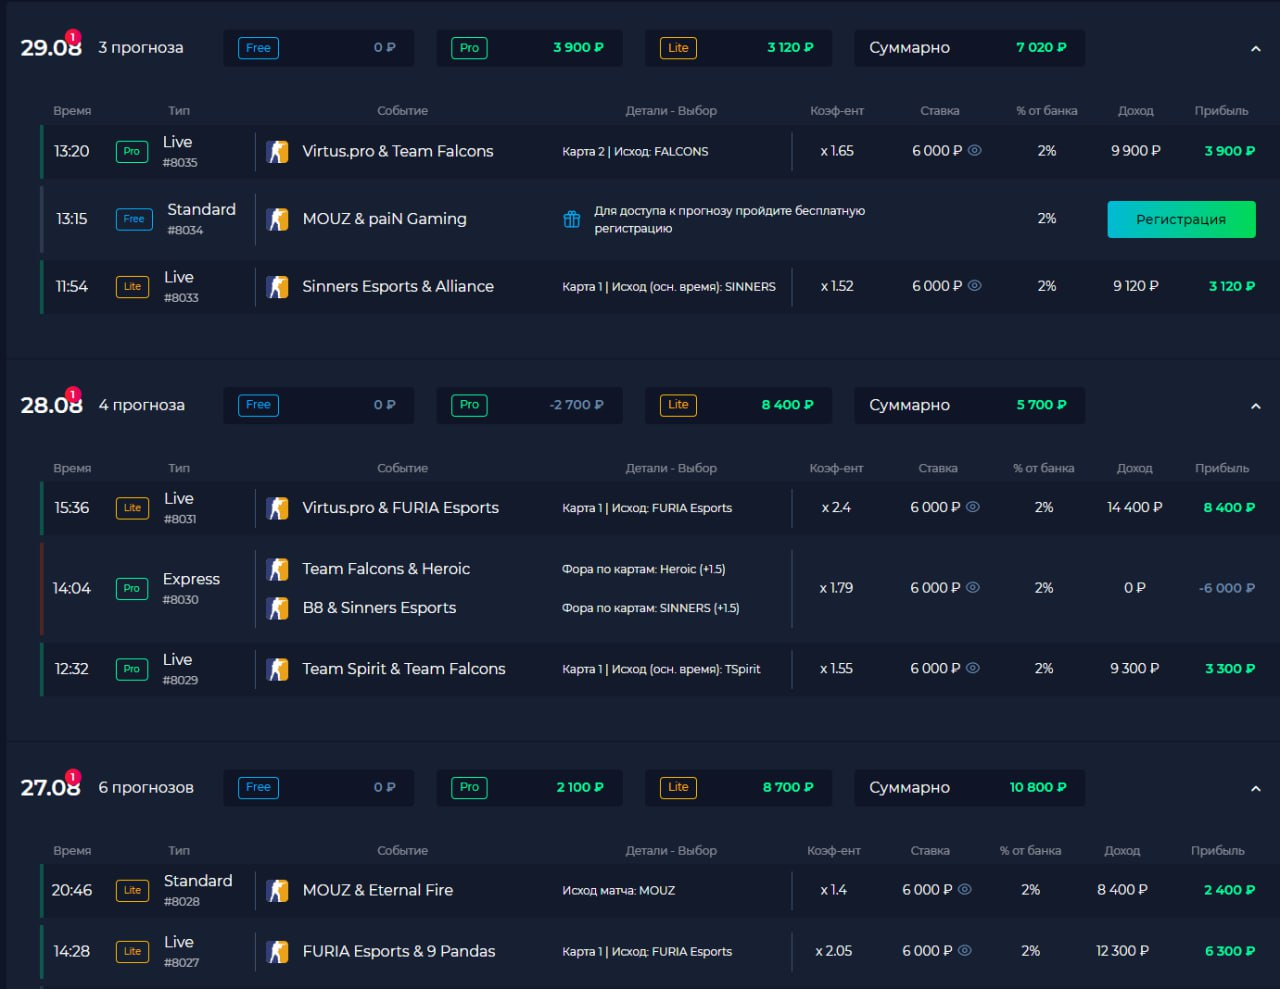1280x989 pixels.
Task: Click income value 14 400 ₽
Action: point(1135,508)
